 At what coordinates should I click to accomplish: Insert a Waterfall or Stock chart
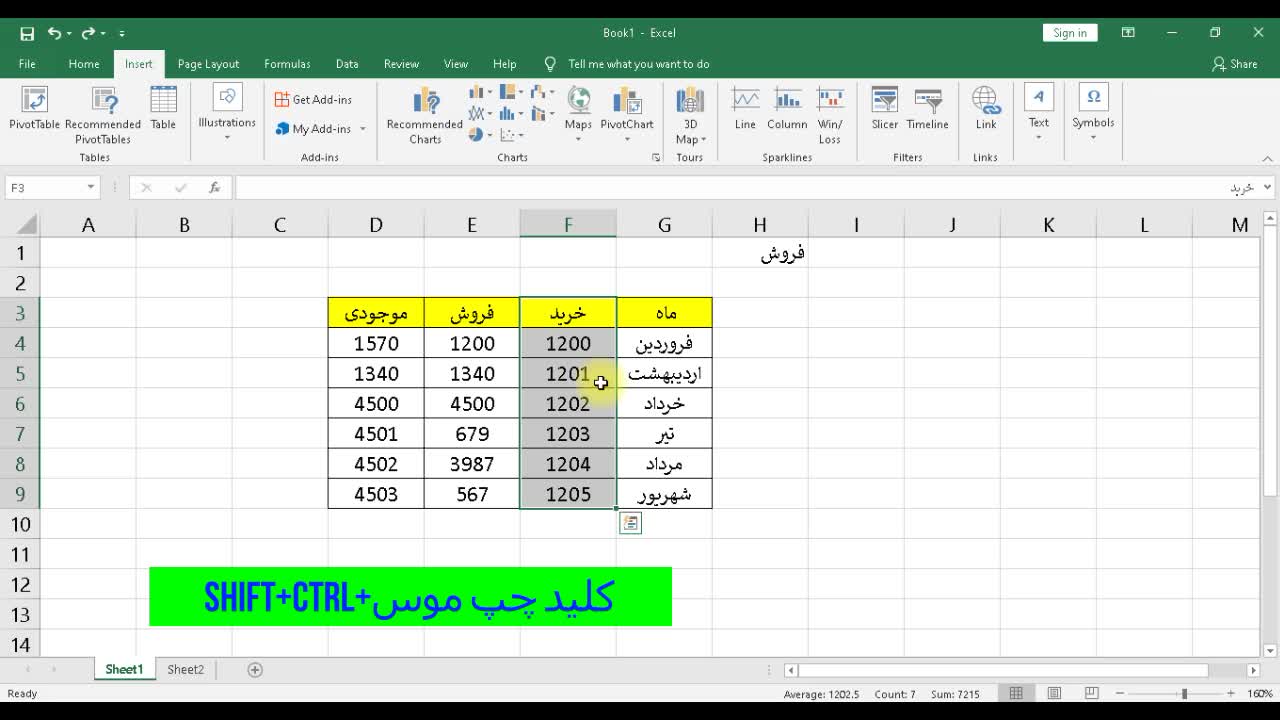(543, 92)
